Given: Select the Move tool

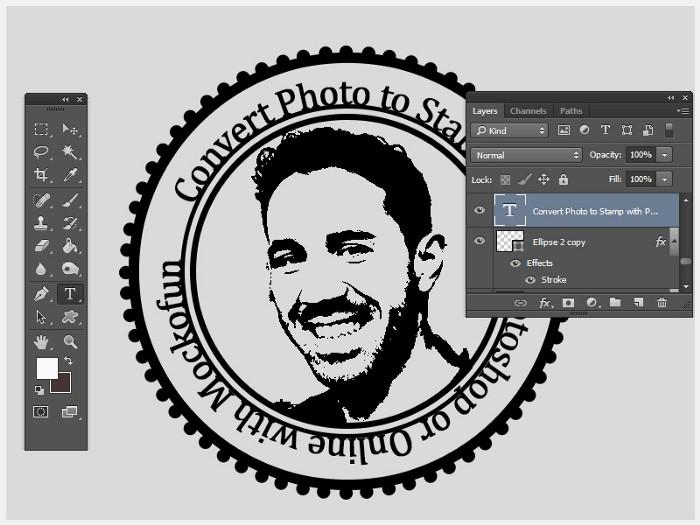Looking at the screenshot, I should (x=70, y=129).
